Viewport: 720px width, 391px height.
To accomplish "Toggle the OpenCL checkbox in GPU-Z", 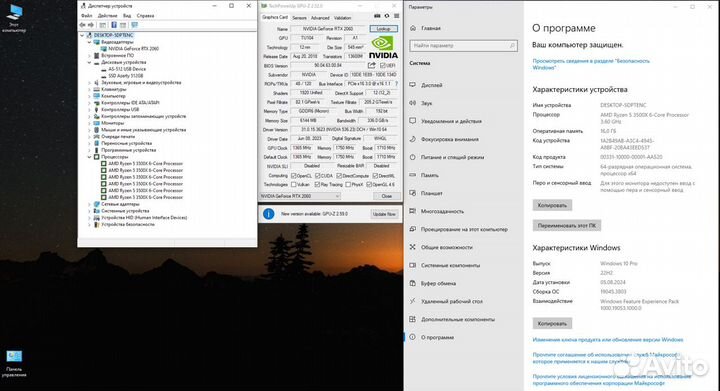I will pos(293,176).
